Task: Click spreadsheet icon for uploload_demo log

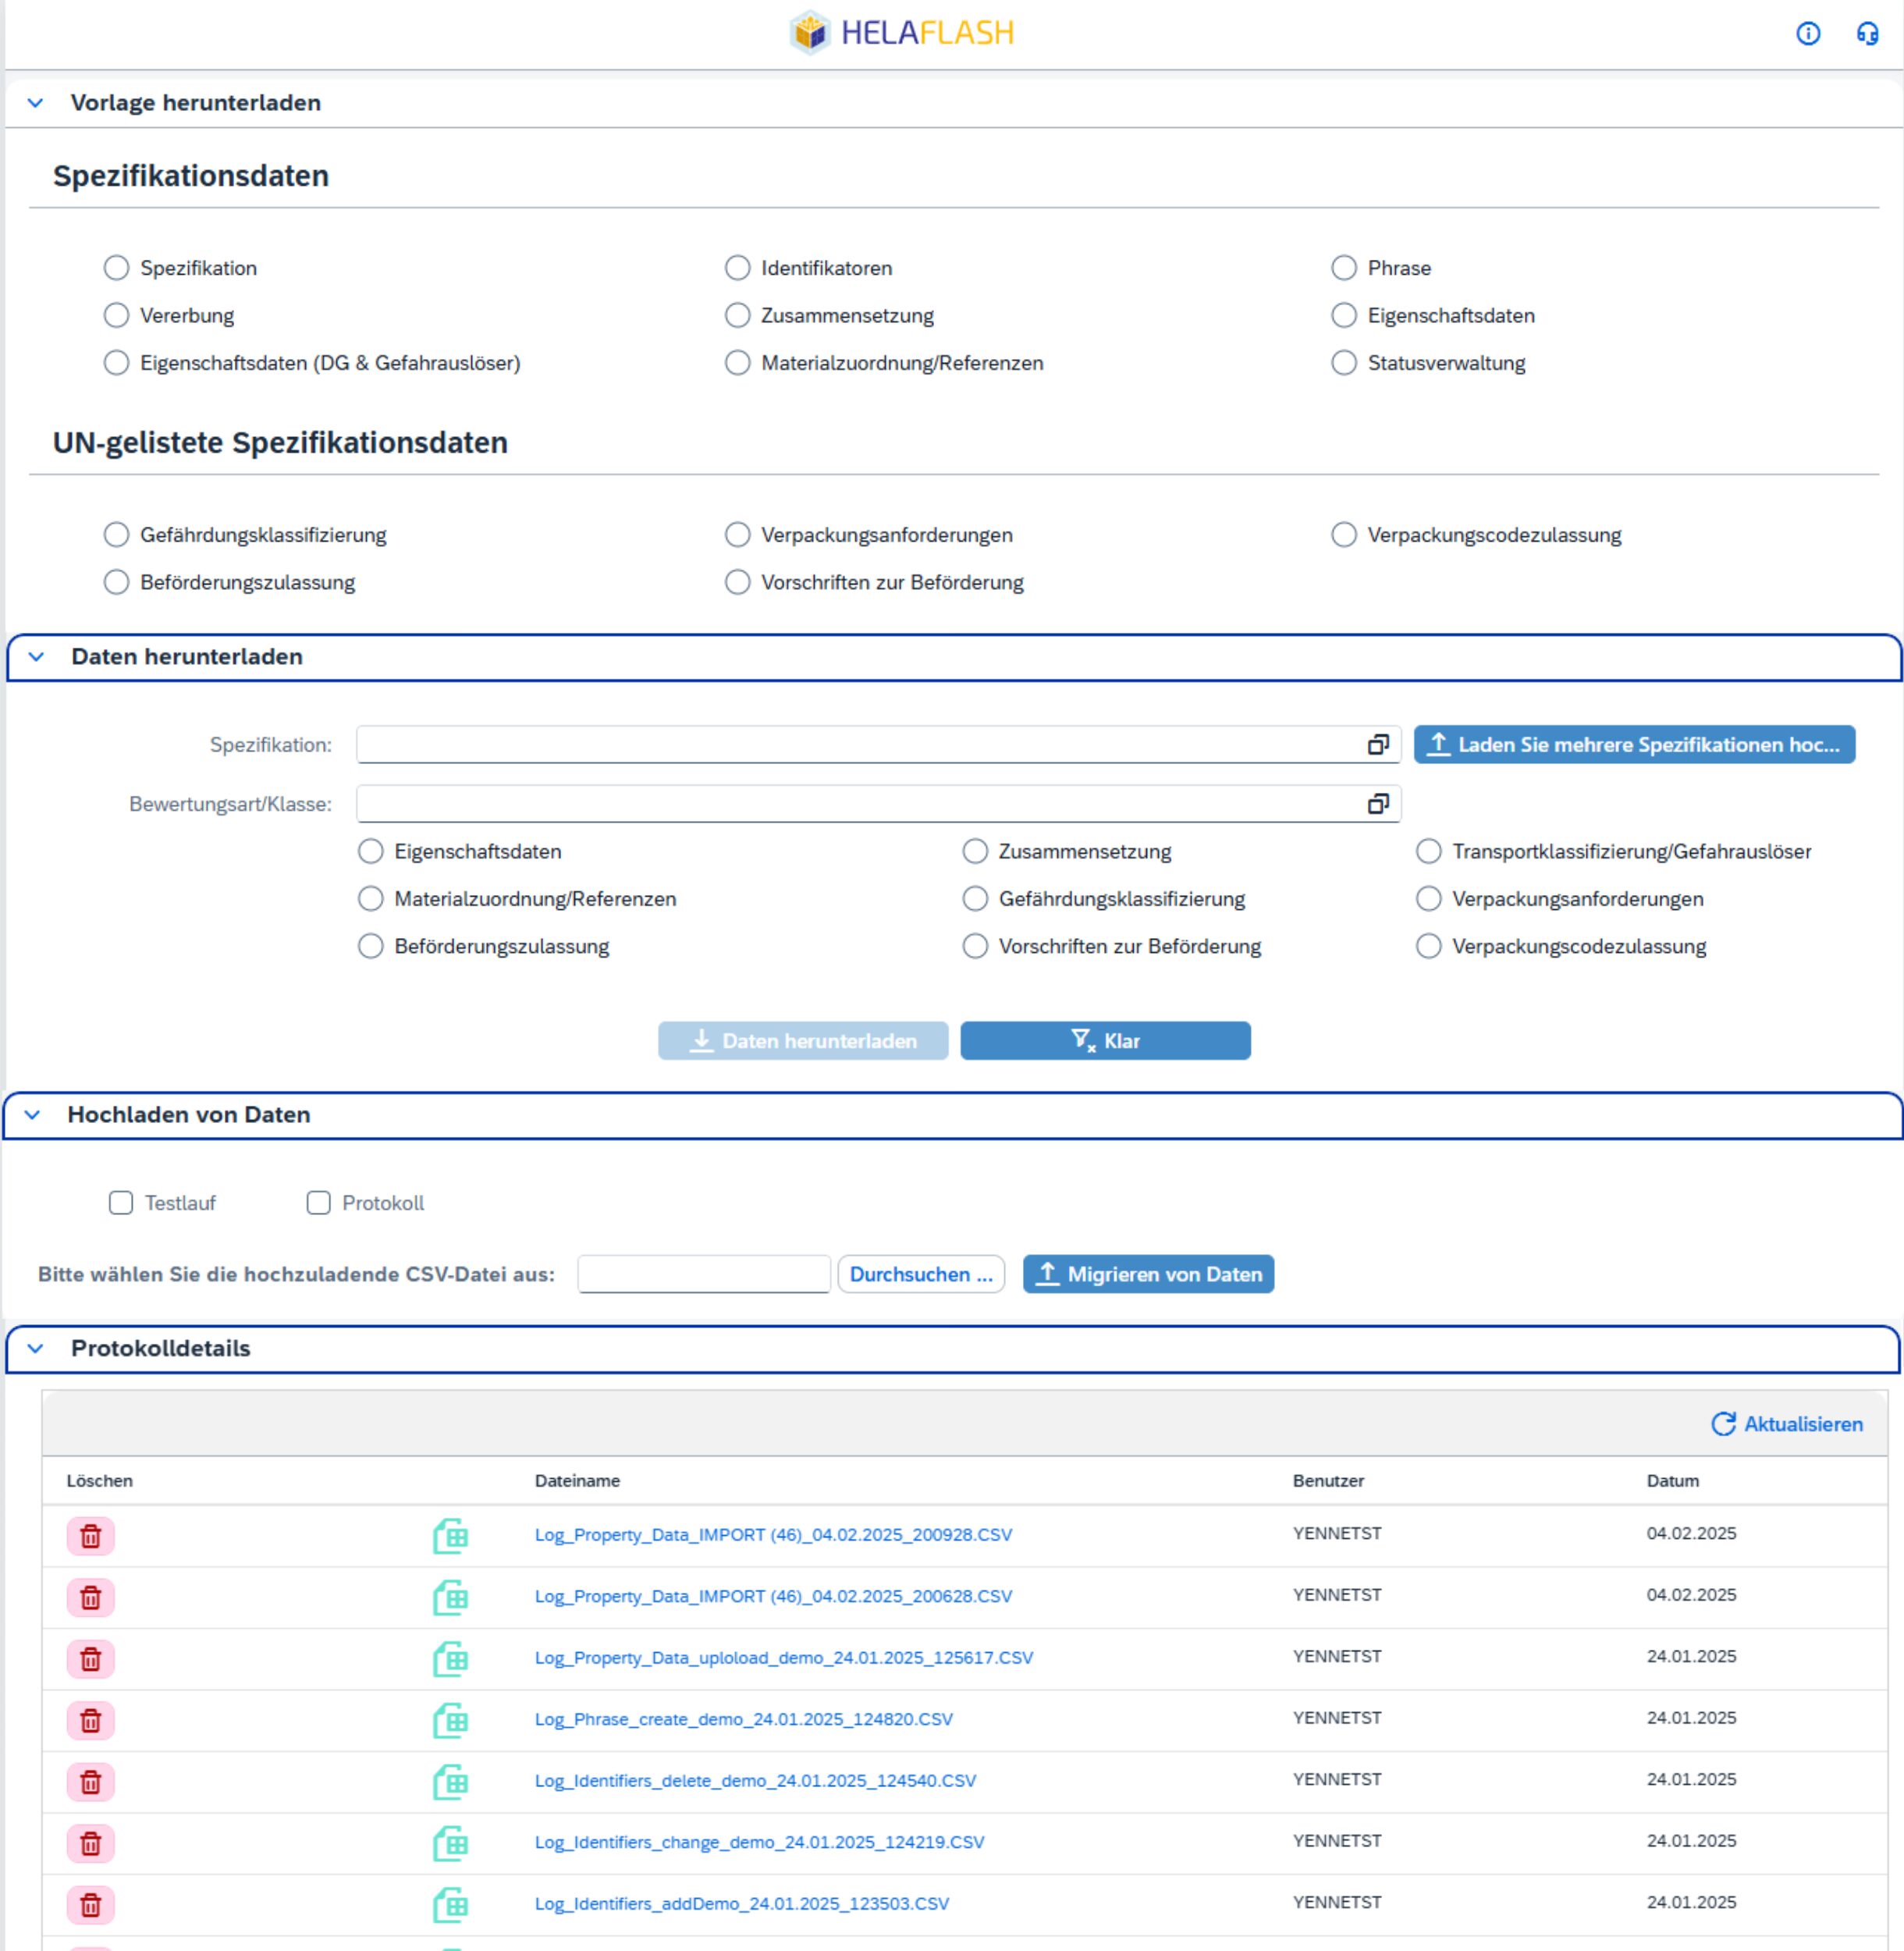Action: (450, 1659)
